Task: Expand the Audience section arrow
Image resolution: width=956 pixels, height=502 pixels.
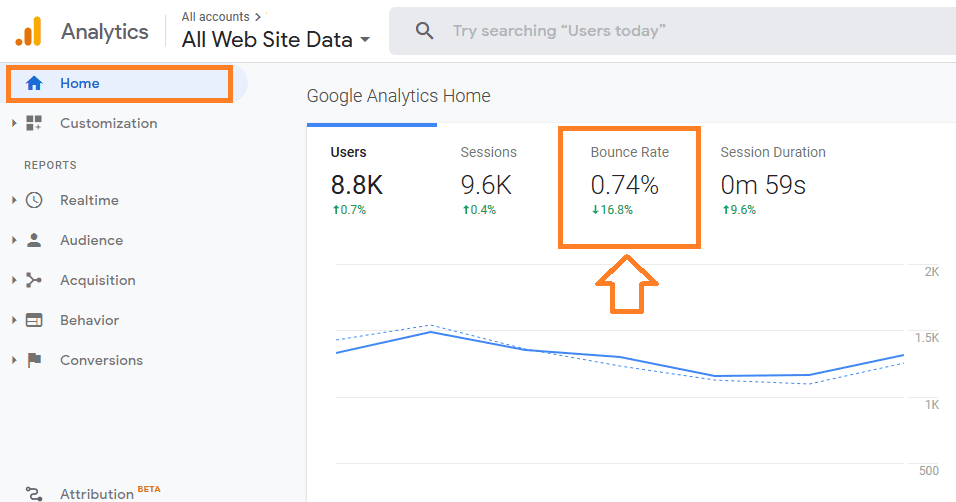Action: click(13, 240)
